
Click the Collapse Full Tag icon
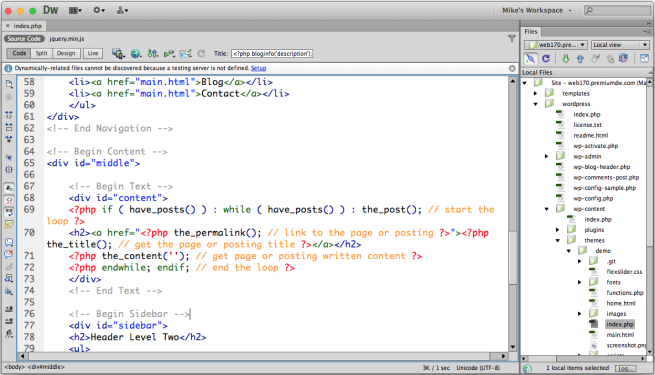tap(9, 115)
